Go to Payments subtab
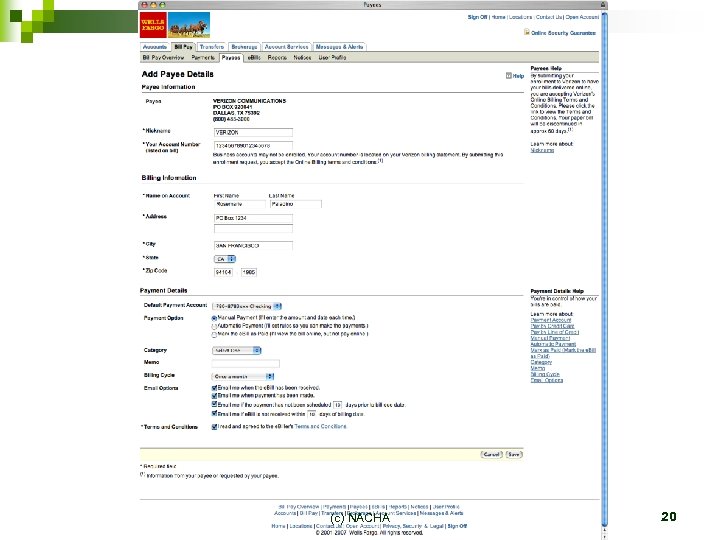Viewport: 720px width, 540px height. pos(203,58)
